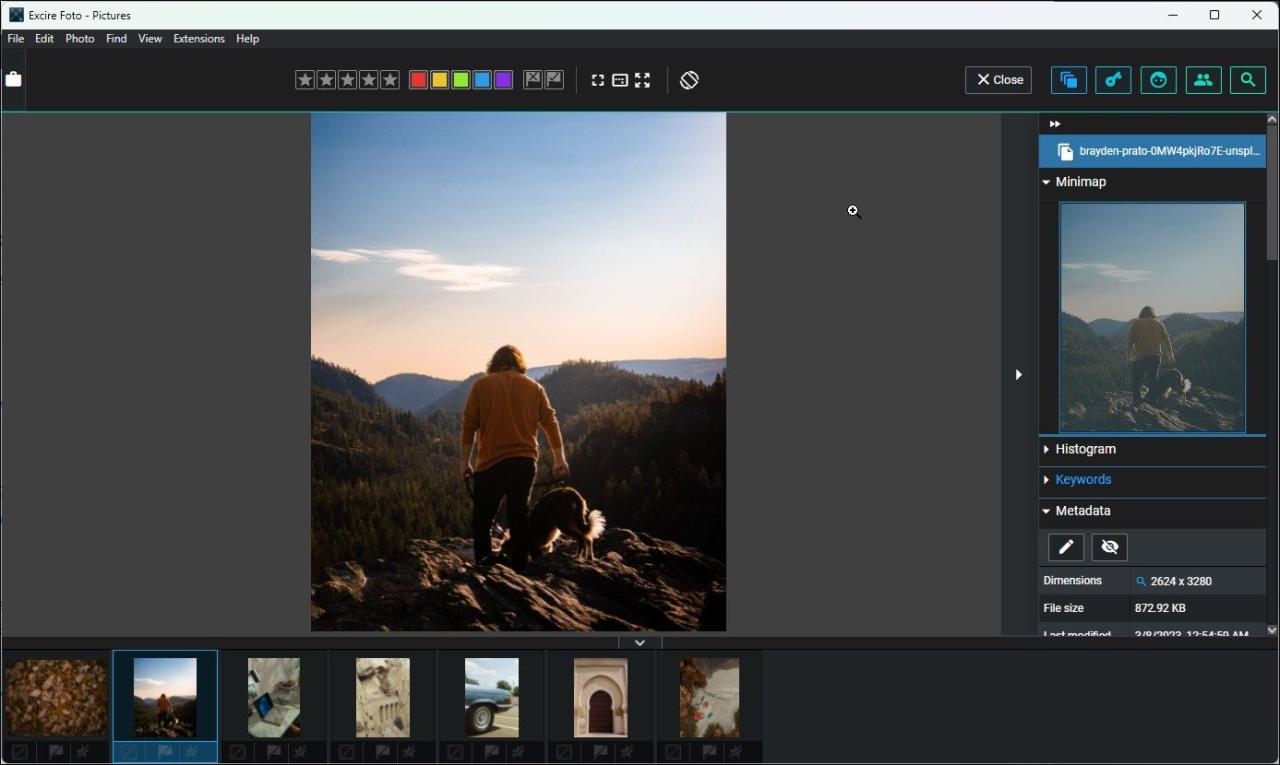This screenshot has height=765, width=1280.
Task: Click the star icon under the car thumbnail
Action: pyautogui.click(x=518, y=752)
